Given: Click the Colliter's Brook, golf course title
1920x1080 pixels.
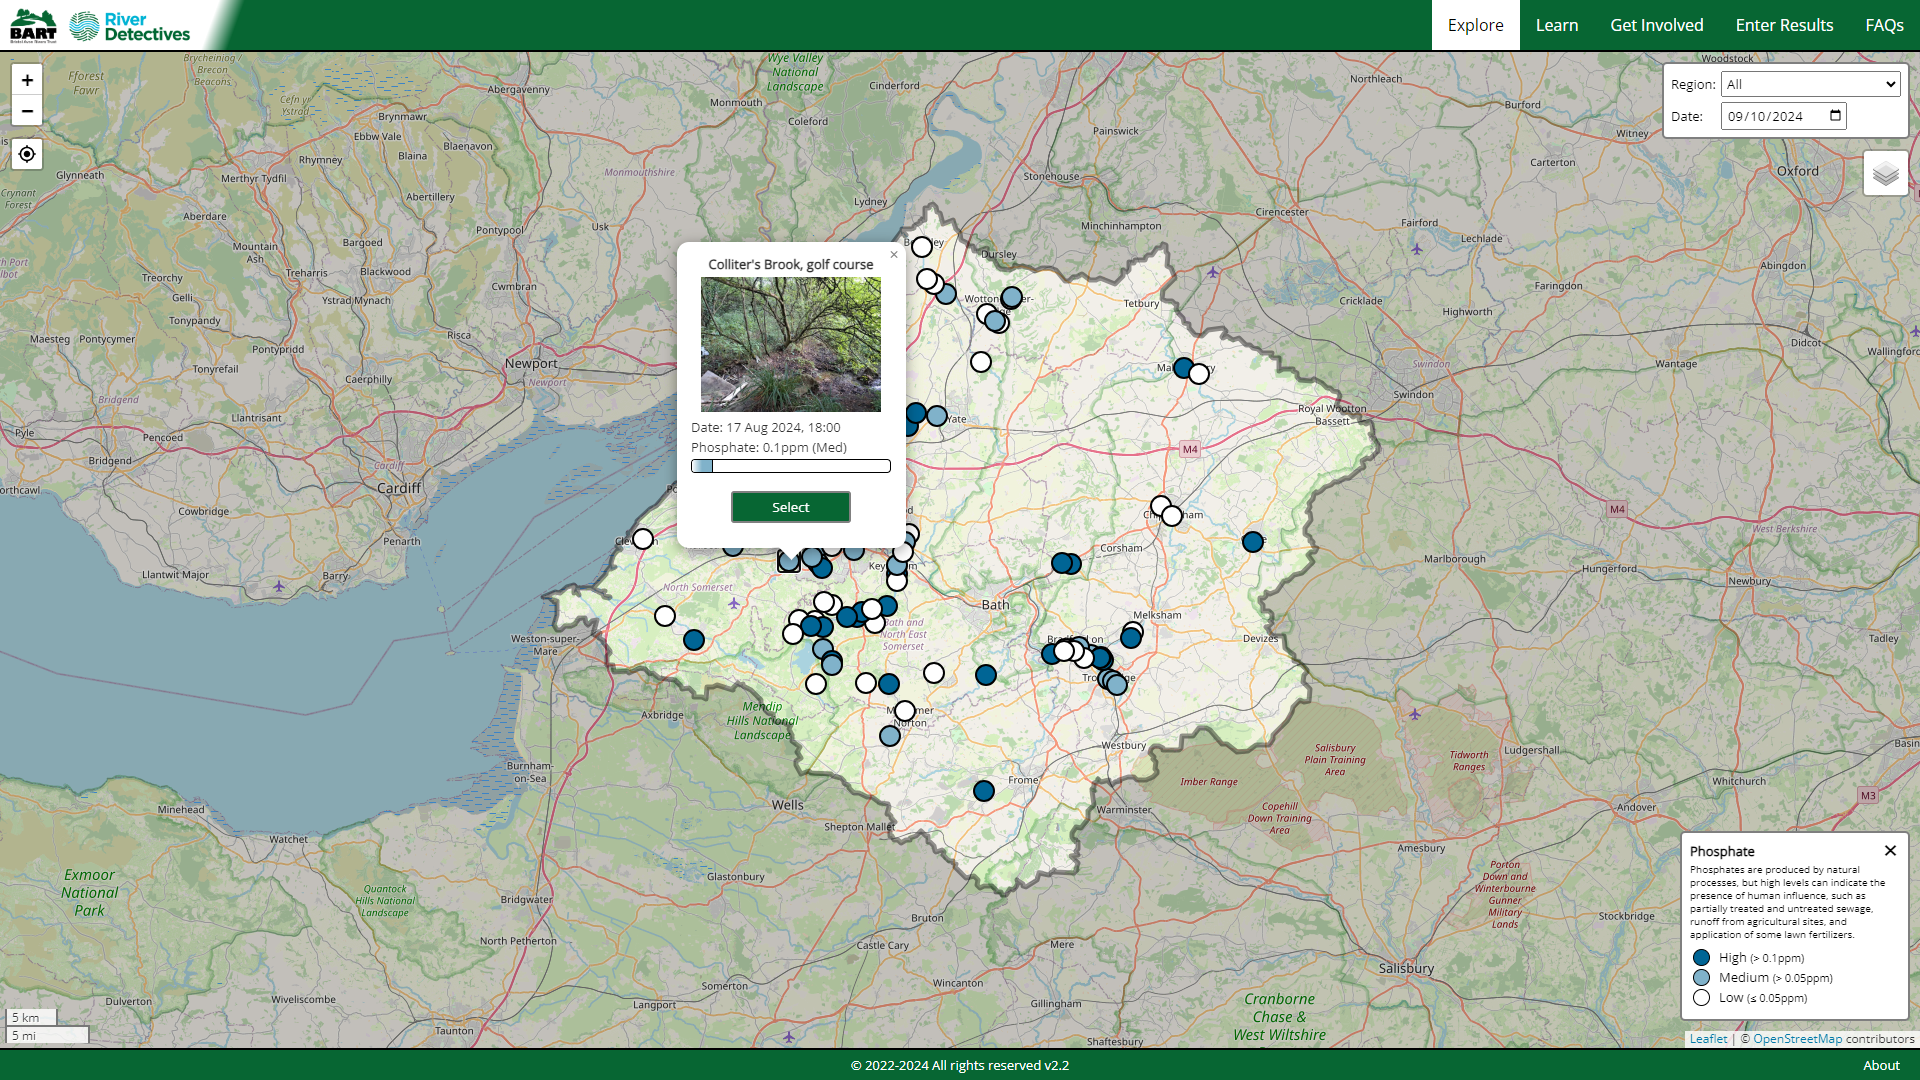Looking at the screenshot, I should (791, 265).
